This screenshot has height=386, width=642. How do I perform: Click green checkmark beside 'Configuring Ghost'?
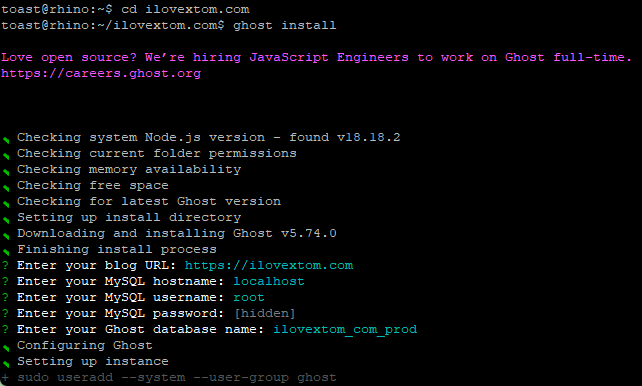coord(6,348)
